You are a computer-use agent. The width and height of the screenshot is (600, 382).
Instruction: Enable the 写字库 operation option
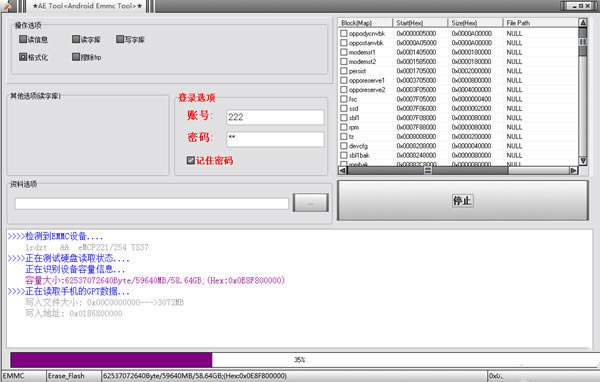tap(120, 39)
